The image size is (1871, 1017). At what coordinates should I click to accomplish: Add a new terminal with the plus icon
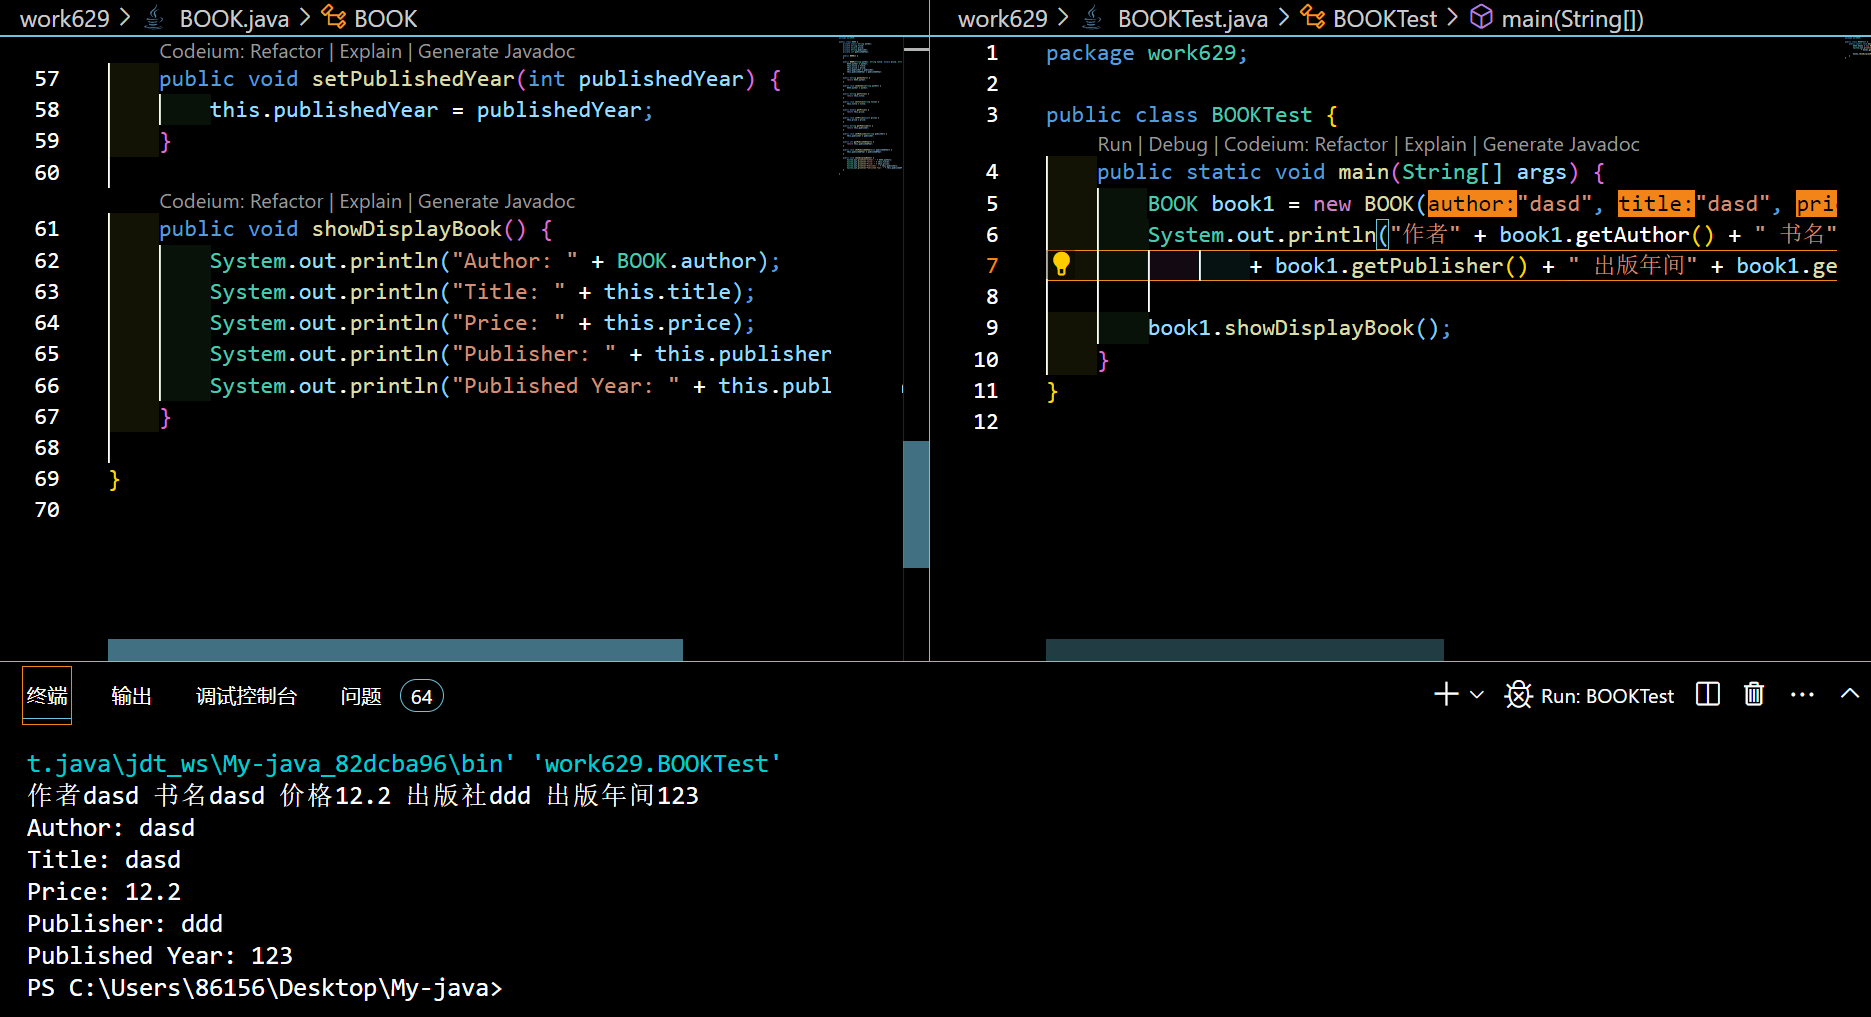[x=1446, y=695]
